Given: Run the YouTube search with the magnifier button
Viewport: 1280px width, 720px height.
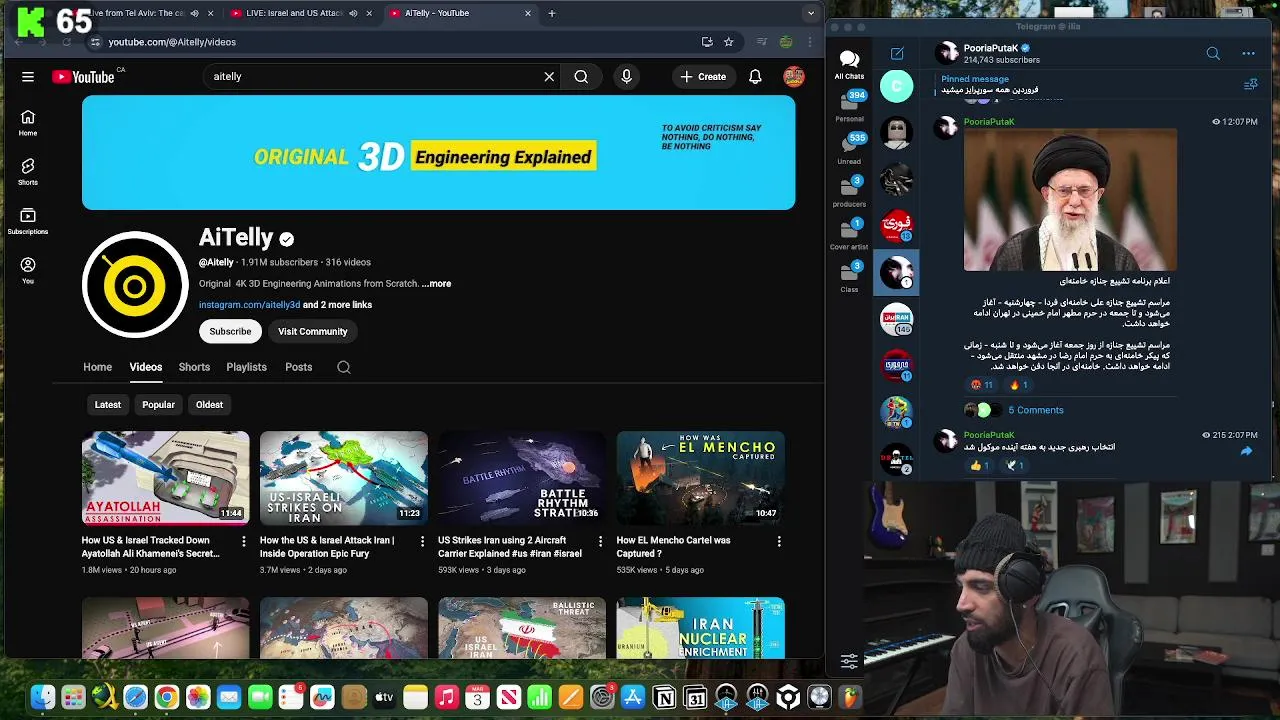Looking at the screenshot, I should [581, 76].
